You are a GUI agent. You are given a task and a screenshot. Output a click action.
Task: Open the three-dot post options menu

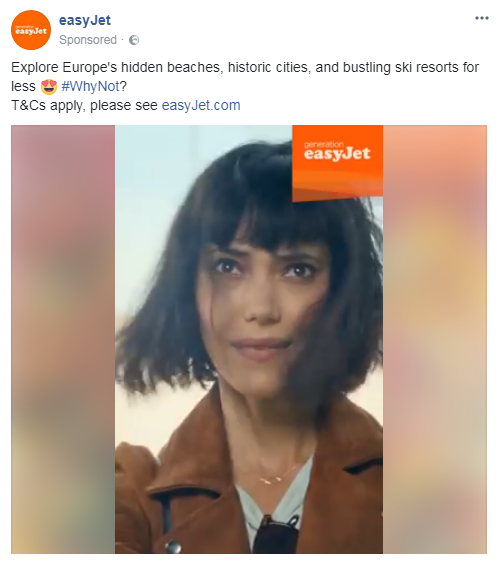pos(481,18)
